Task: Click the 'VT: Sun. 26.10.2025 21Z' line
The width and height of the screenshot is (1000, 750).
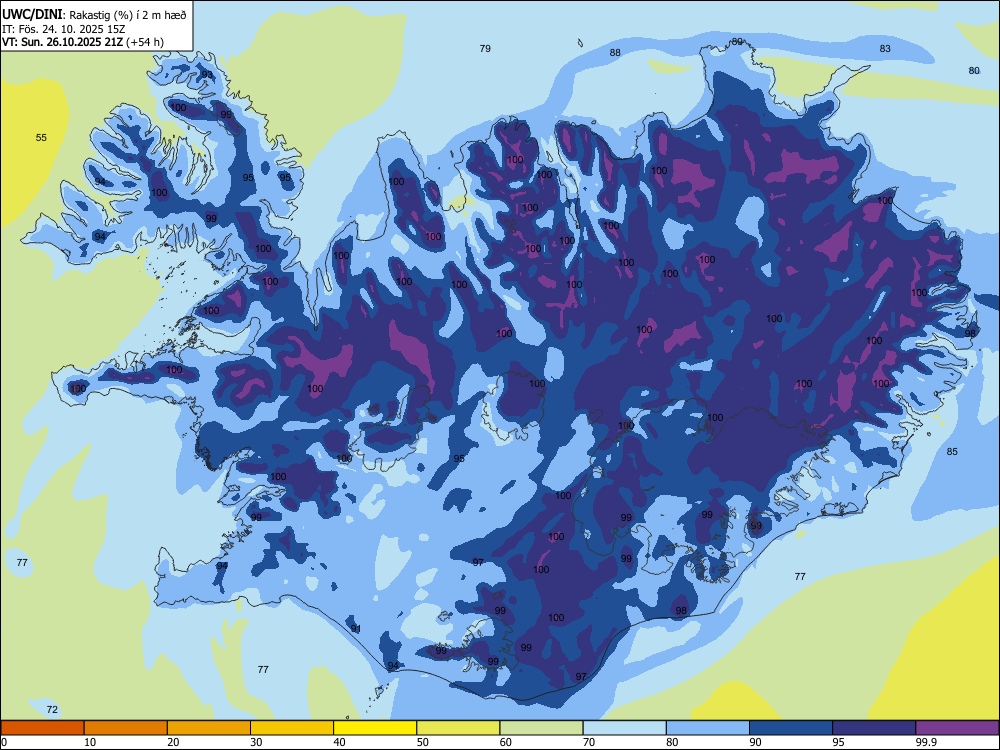Action: pos(63,42)
